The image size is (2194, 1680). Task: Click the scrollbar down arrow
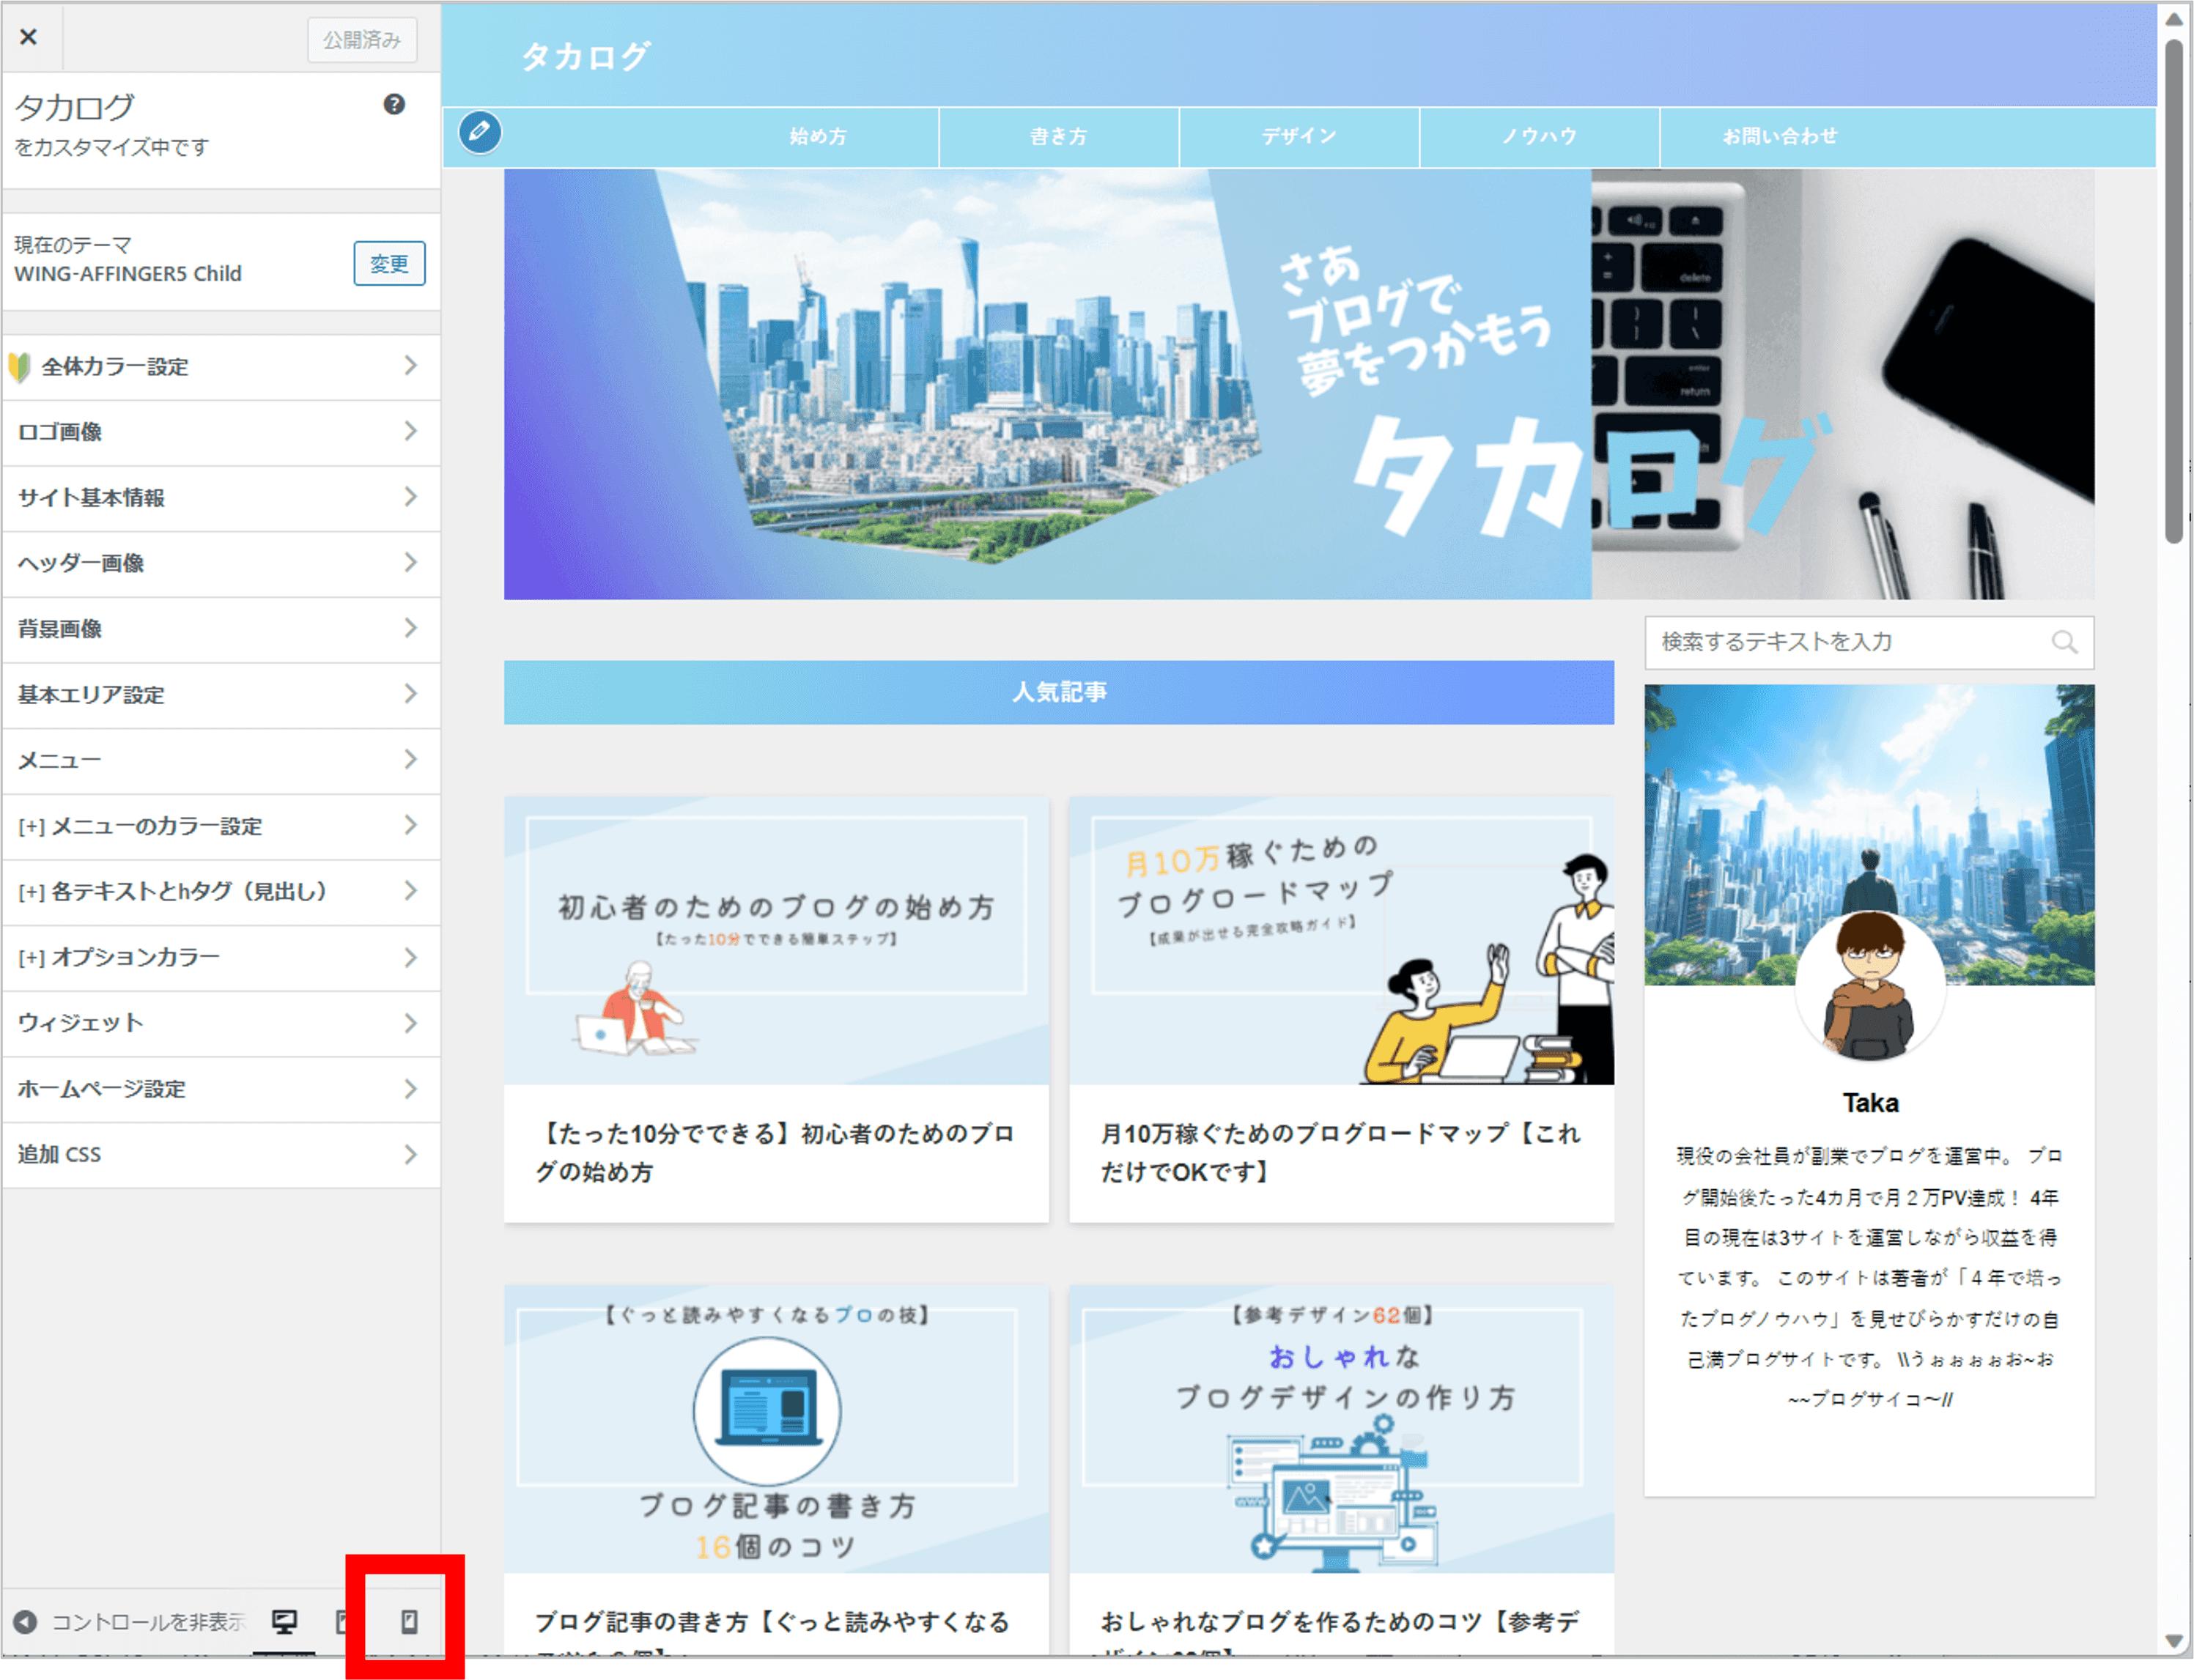tap(2173, 1641)
